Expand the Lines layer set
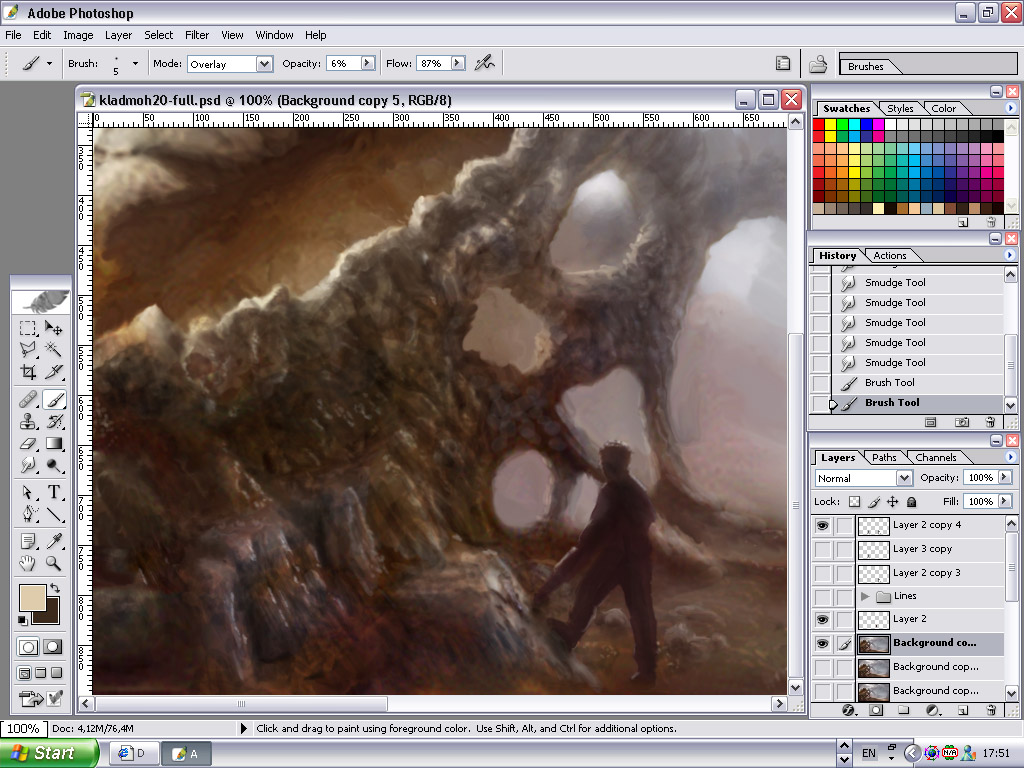This screenshot has height=768, width=1024. click(865, 596)
